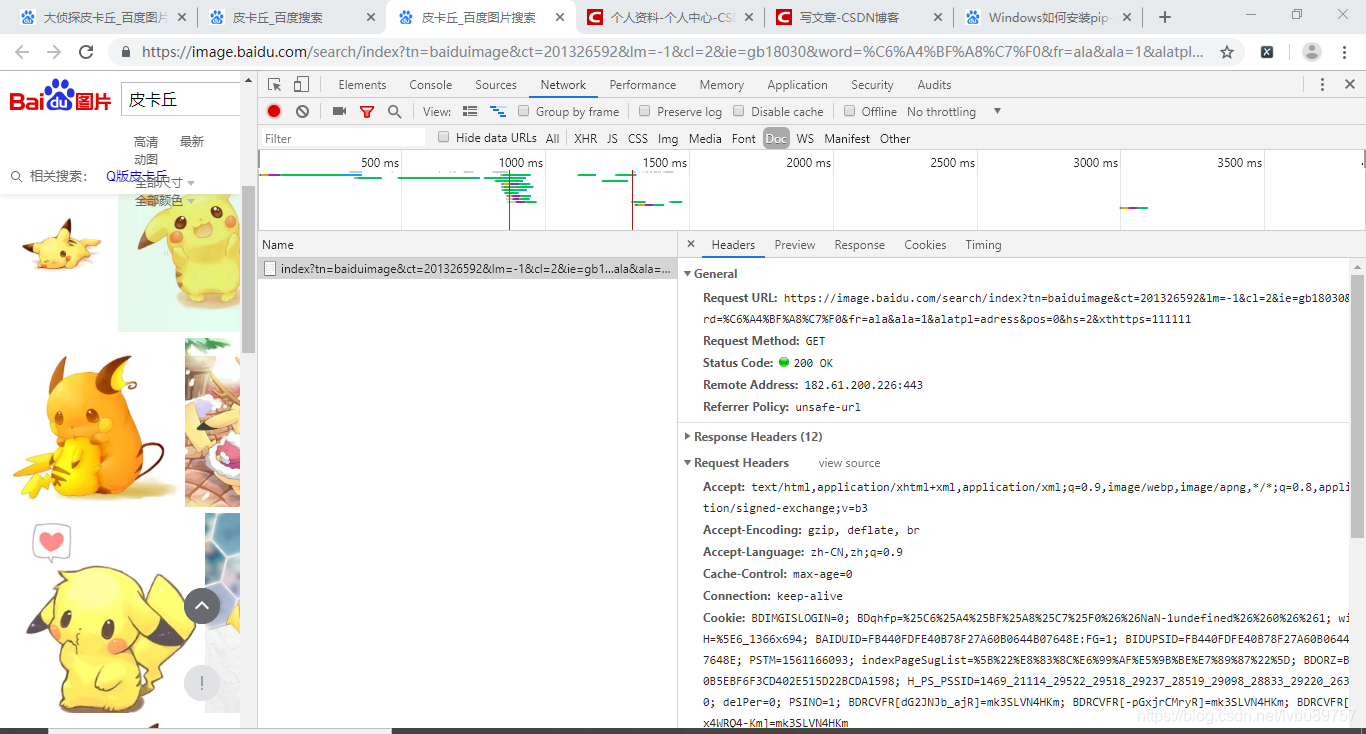Open the Timing tab
This screenshot has height=734, width=1366.
pos(983,244)
